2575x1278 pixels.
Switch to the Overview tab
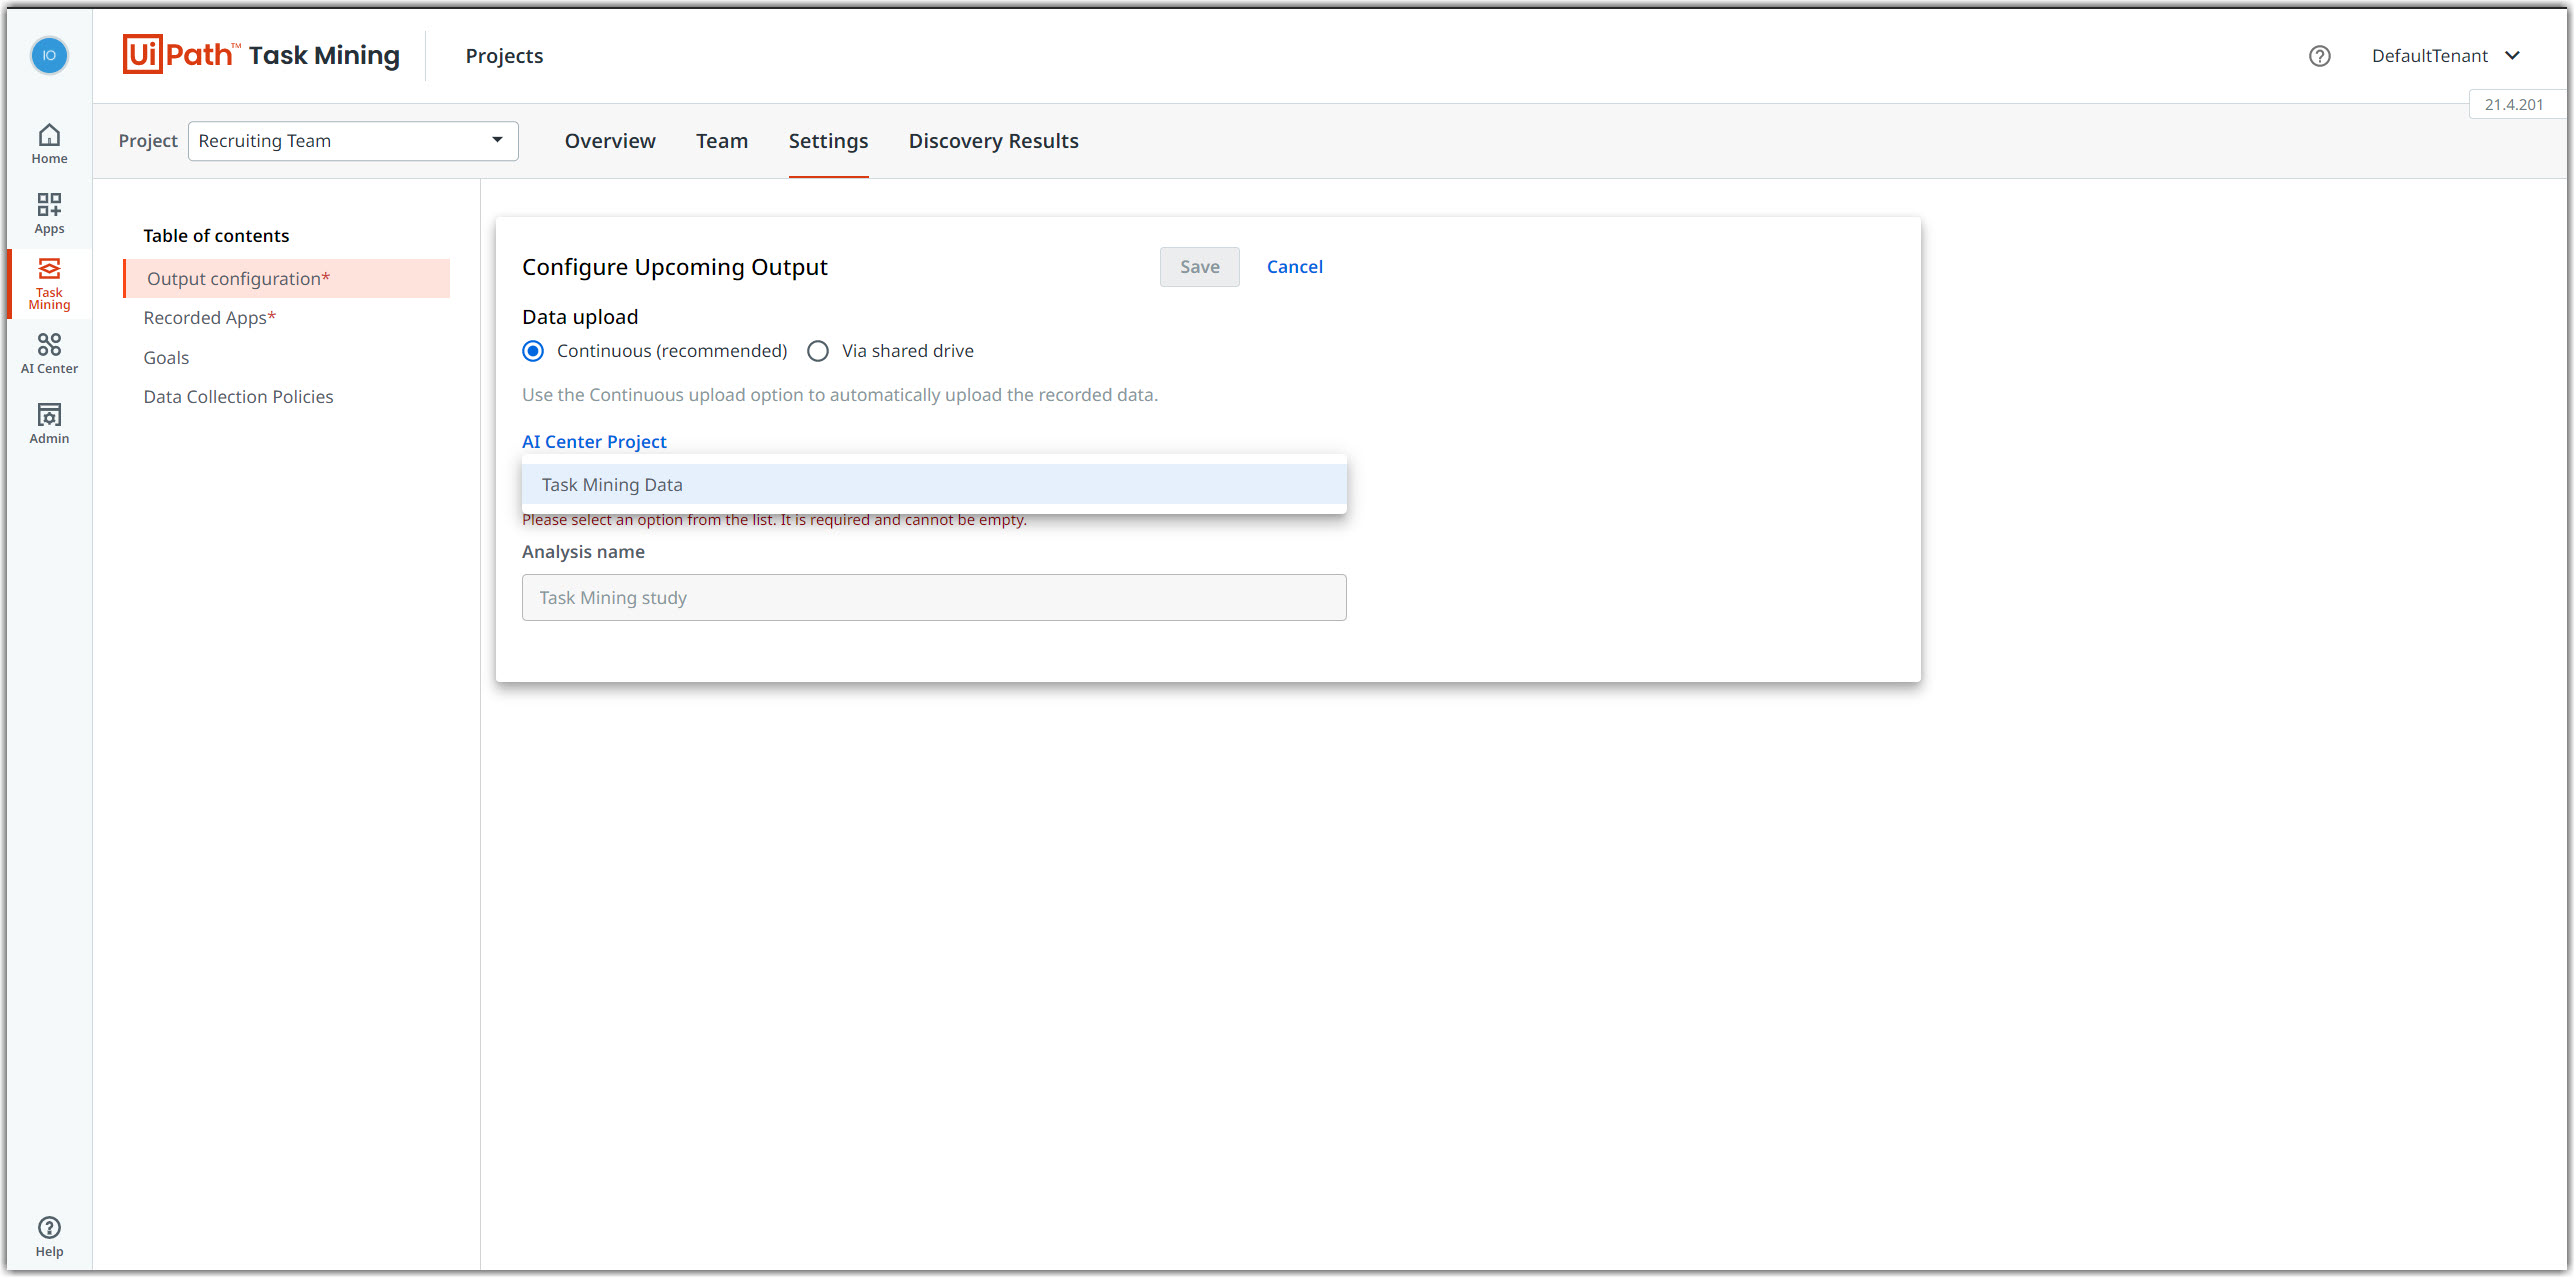610,141
